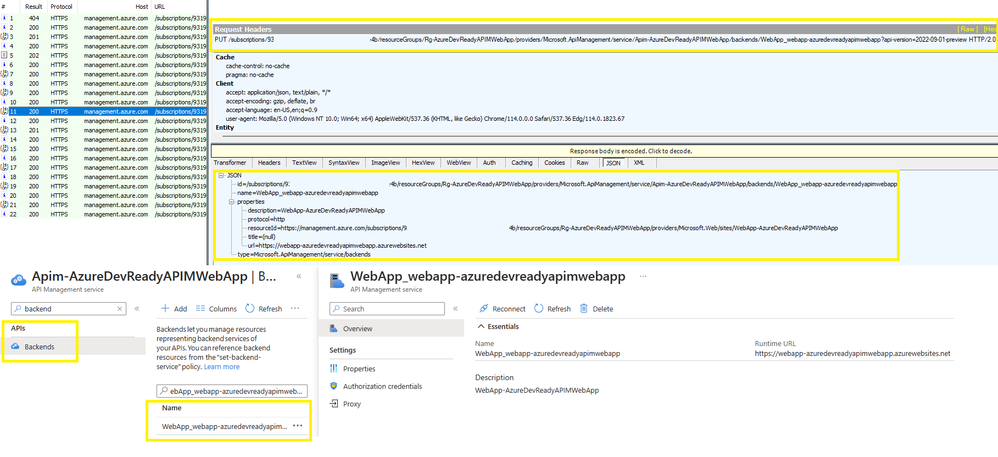Select the title=(null) JSON node

click(x=262, y=236)
